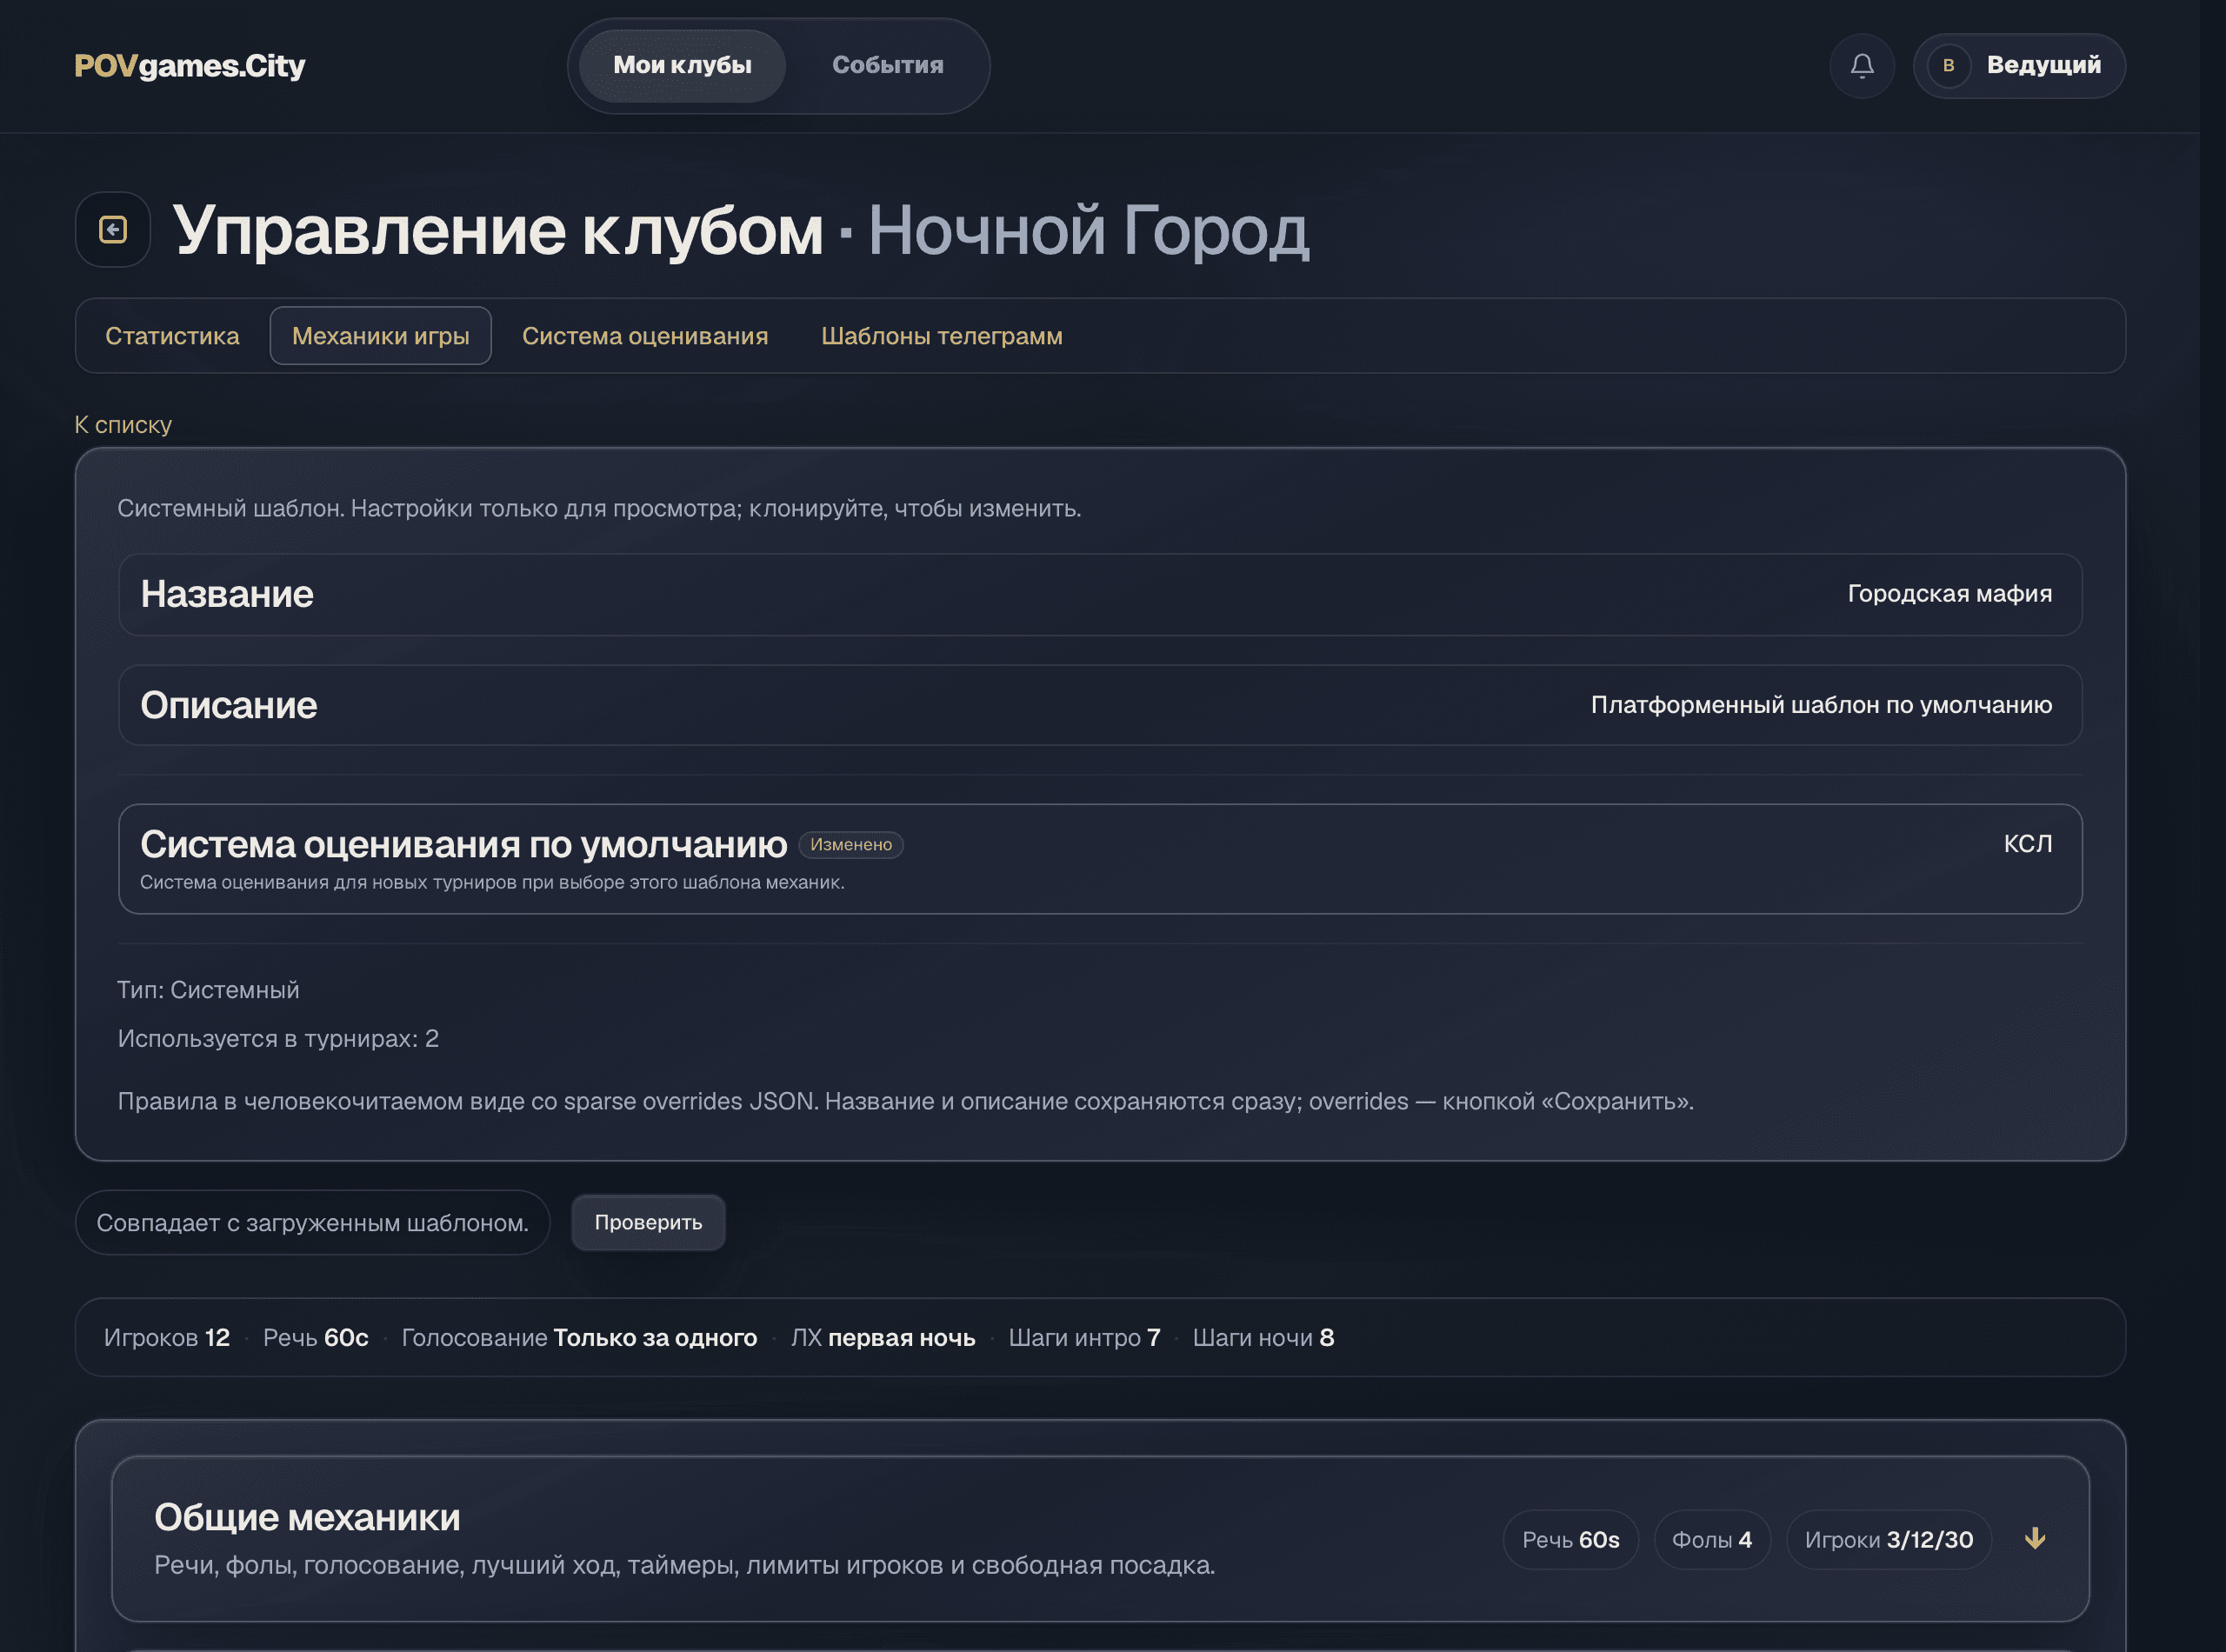Screen dimensions: 2226x1652
Task: Click the Игроков 12 summary item
Action: click(167, 1338)
